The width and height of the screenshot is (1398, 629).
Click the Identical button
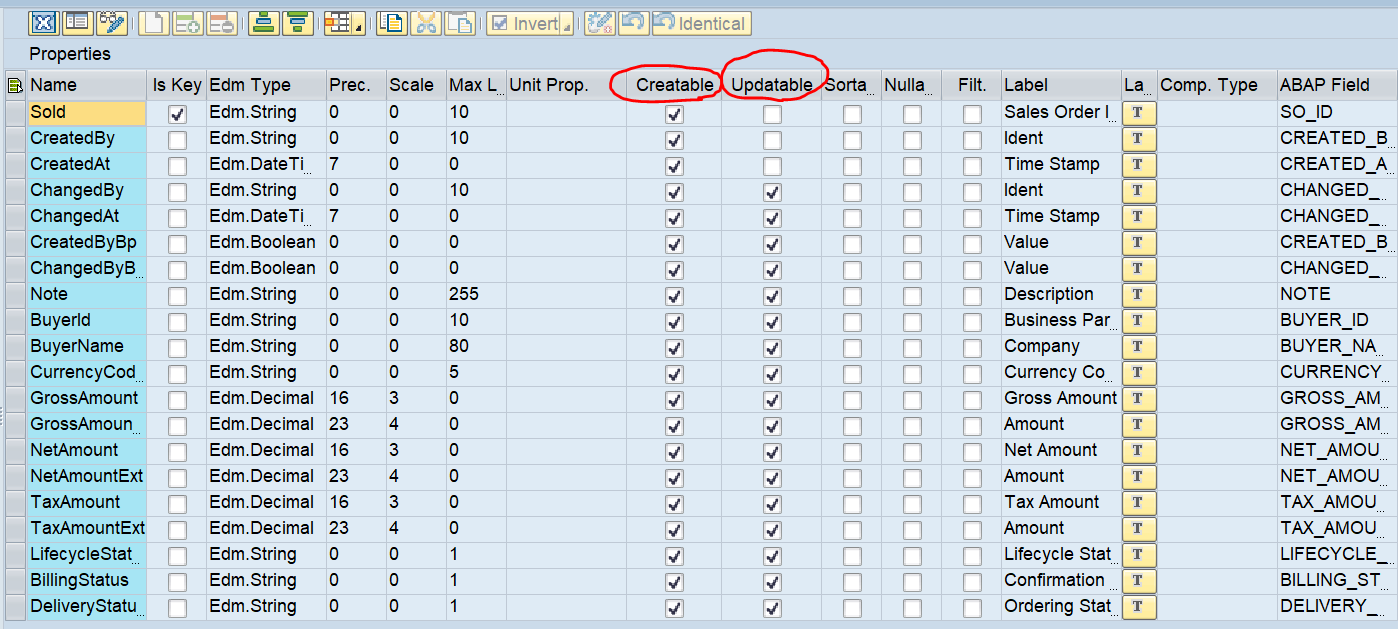[x=701, y=23]
